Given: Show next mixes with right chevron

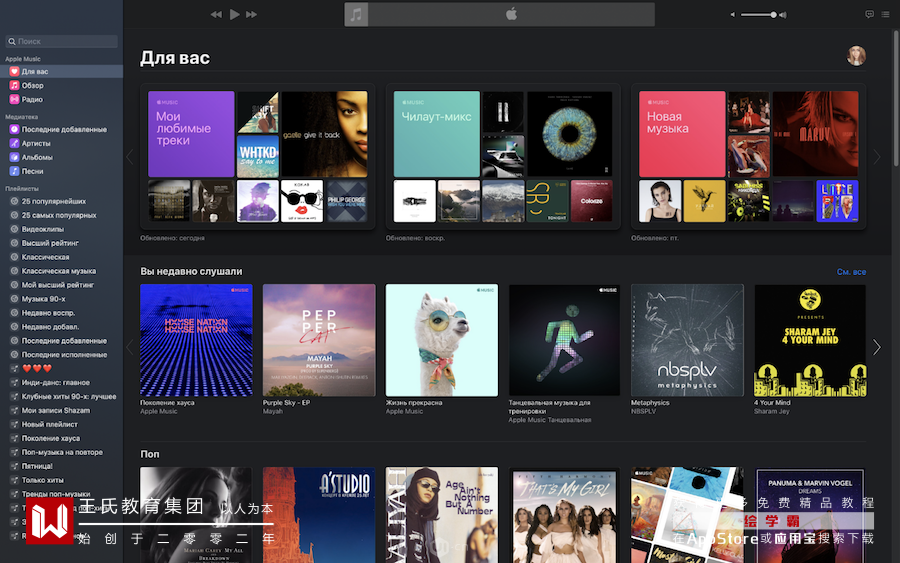Looking at the screenshot, I should click(x=876, y=157).
